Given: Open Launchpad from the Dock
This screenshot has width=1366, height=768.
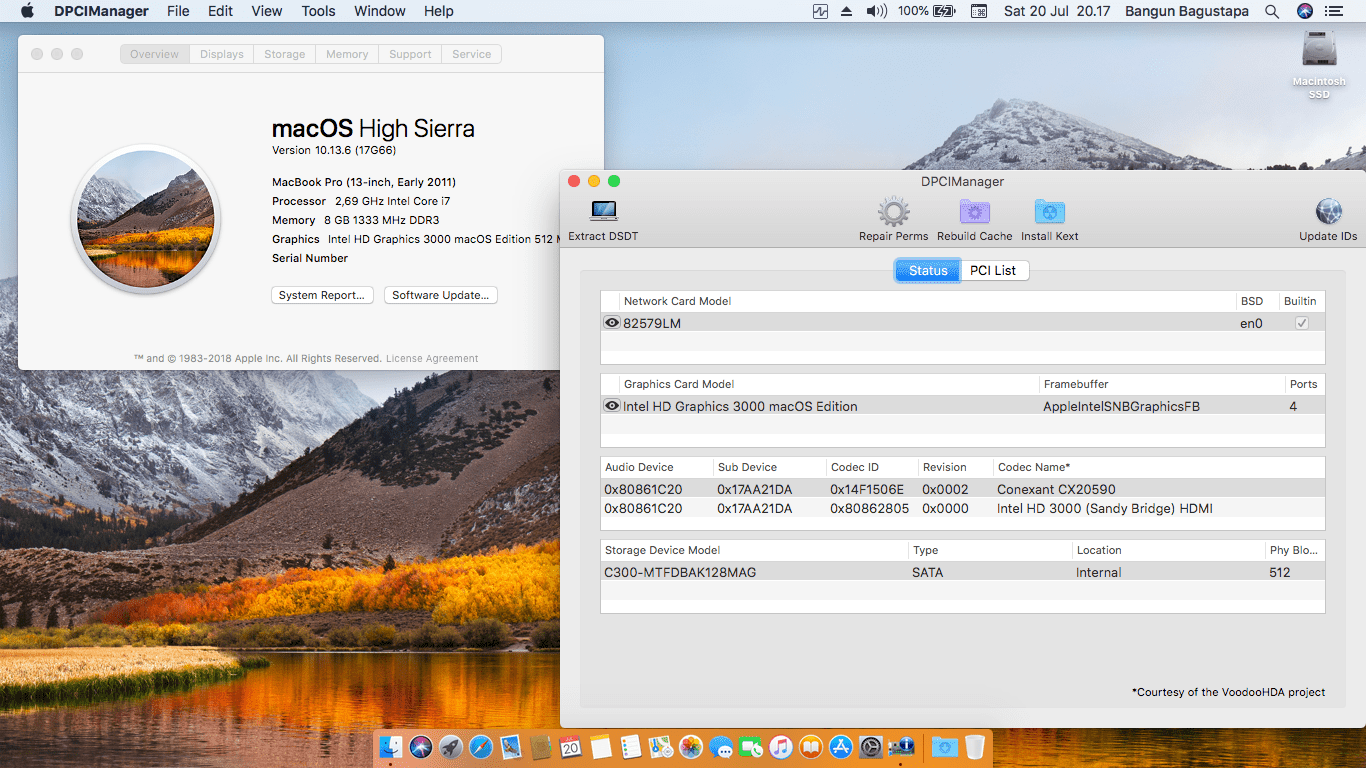Looking at the screenshot, I should tap(450, 747).
